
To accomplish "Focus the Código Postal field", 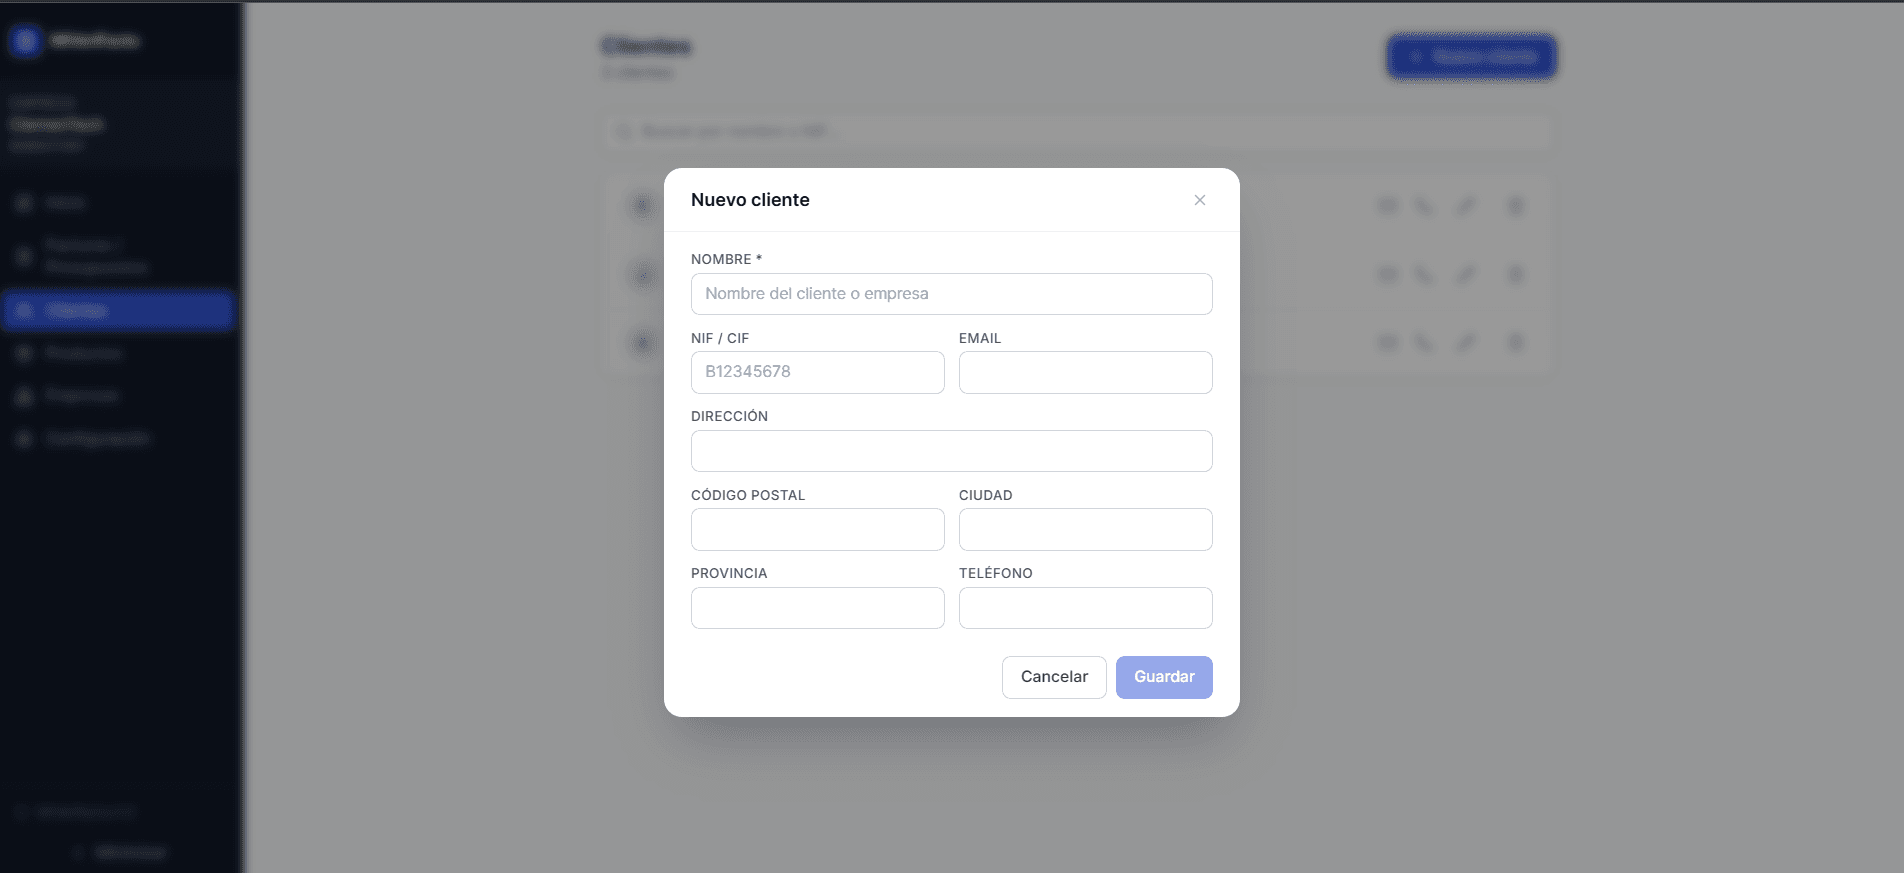I will (x=818, y=529).
